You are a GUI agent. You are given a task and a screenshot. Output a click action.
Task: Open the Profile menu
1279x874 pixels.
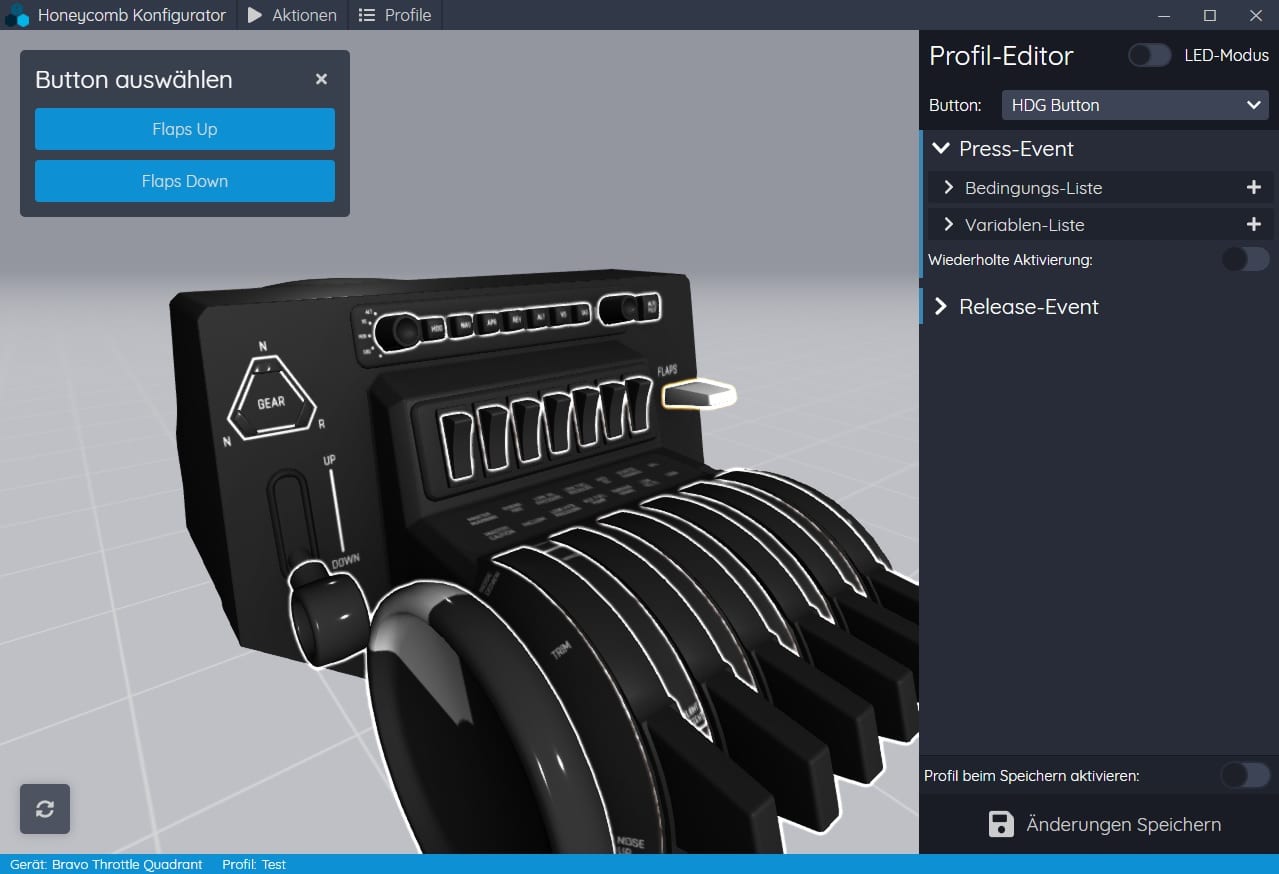[x=395, y=15]
